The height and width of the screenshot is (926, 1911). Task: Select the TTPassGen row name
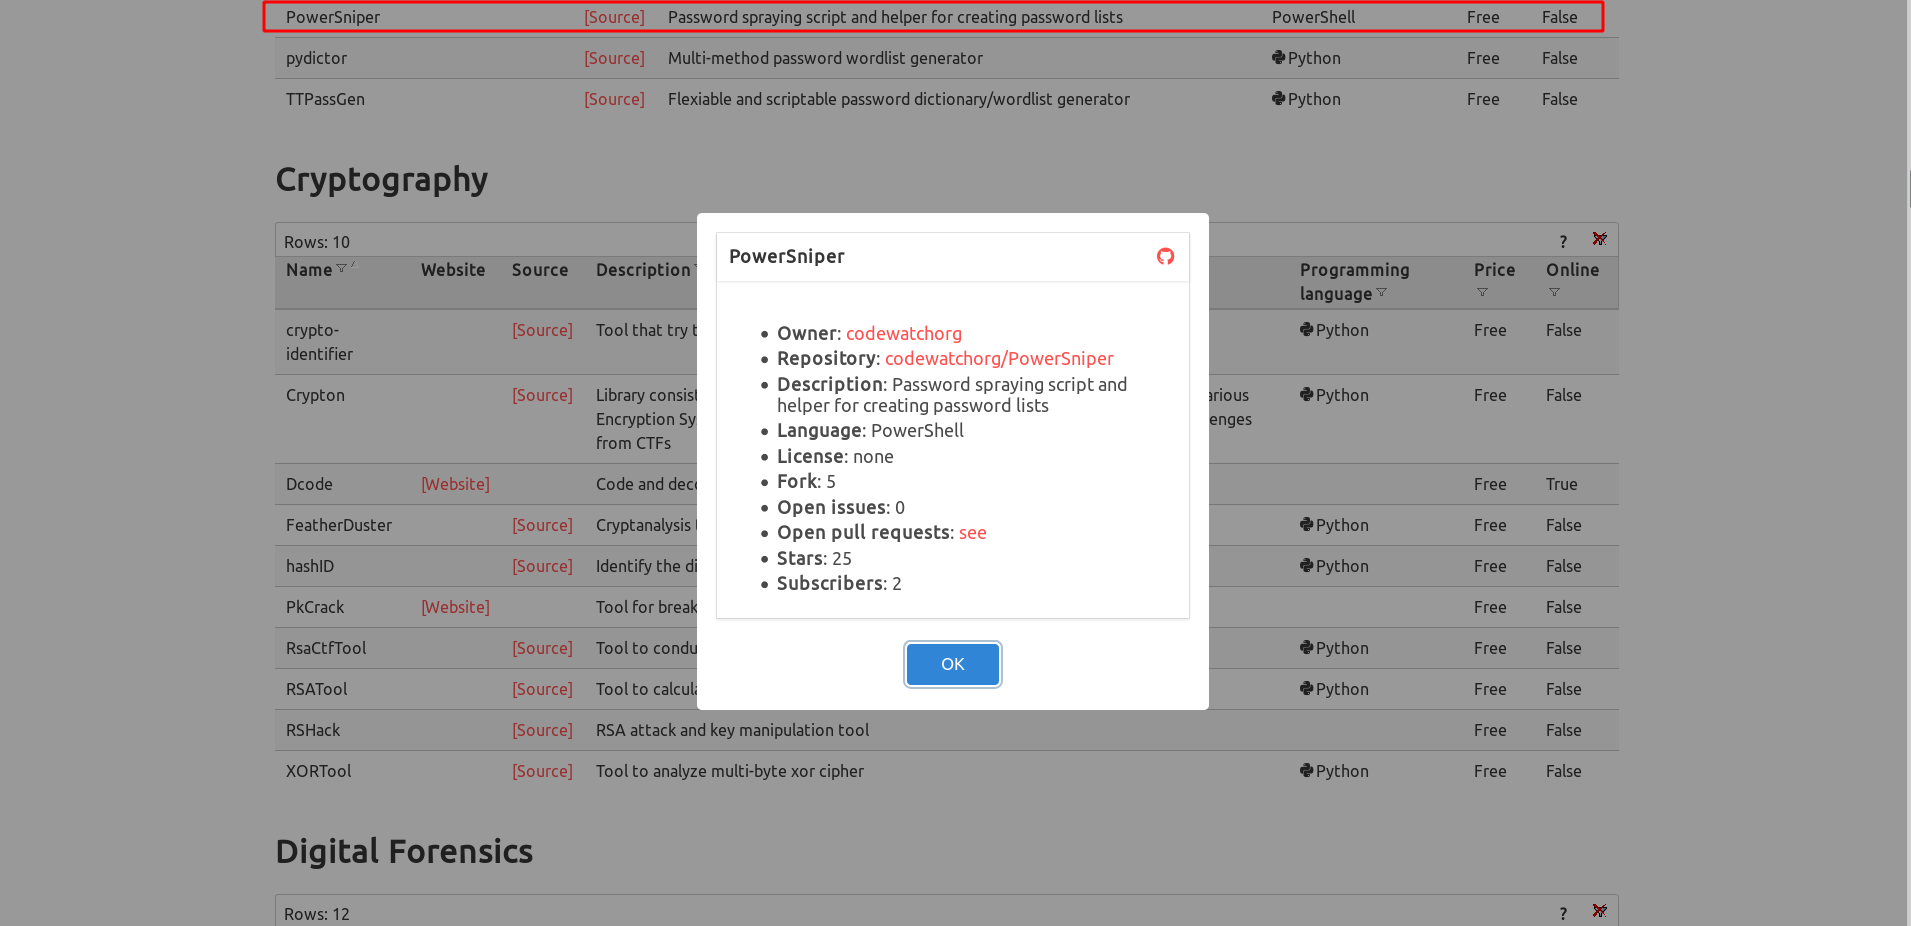[325, 100]
